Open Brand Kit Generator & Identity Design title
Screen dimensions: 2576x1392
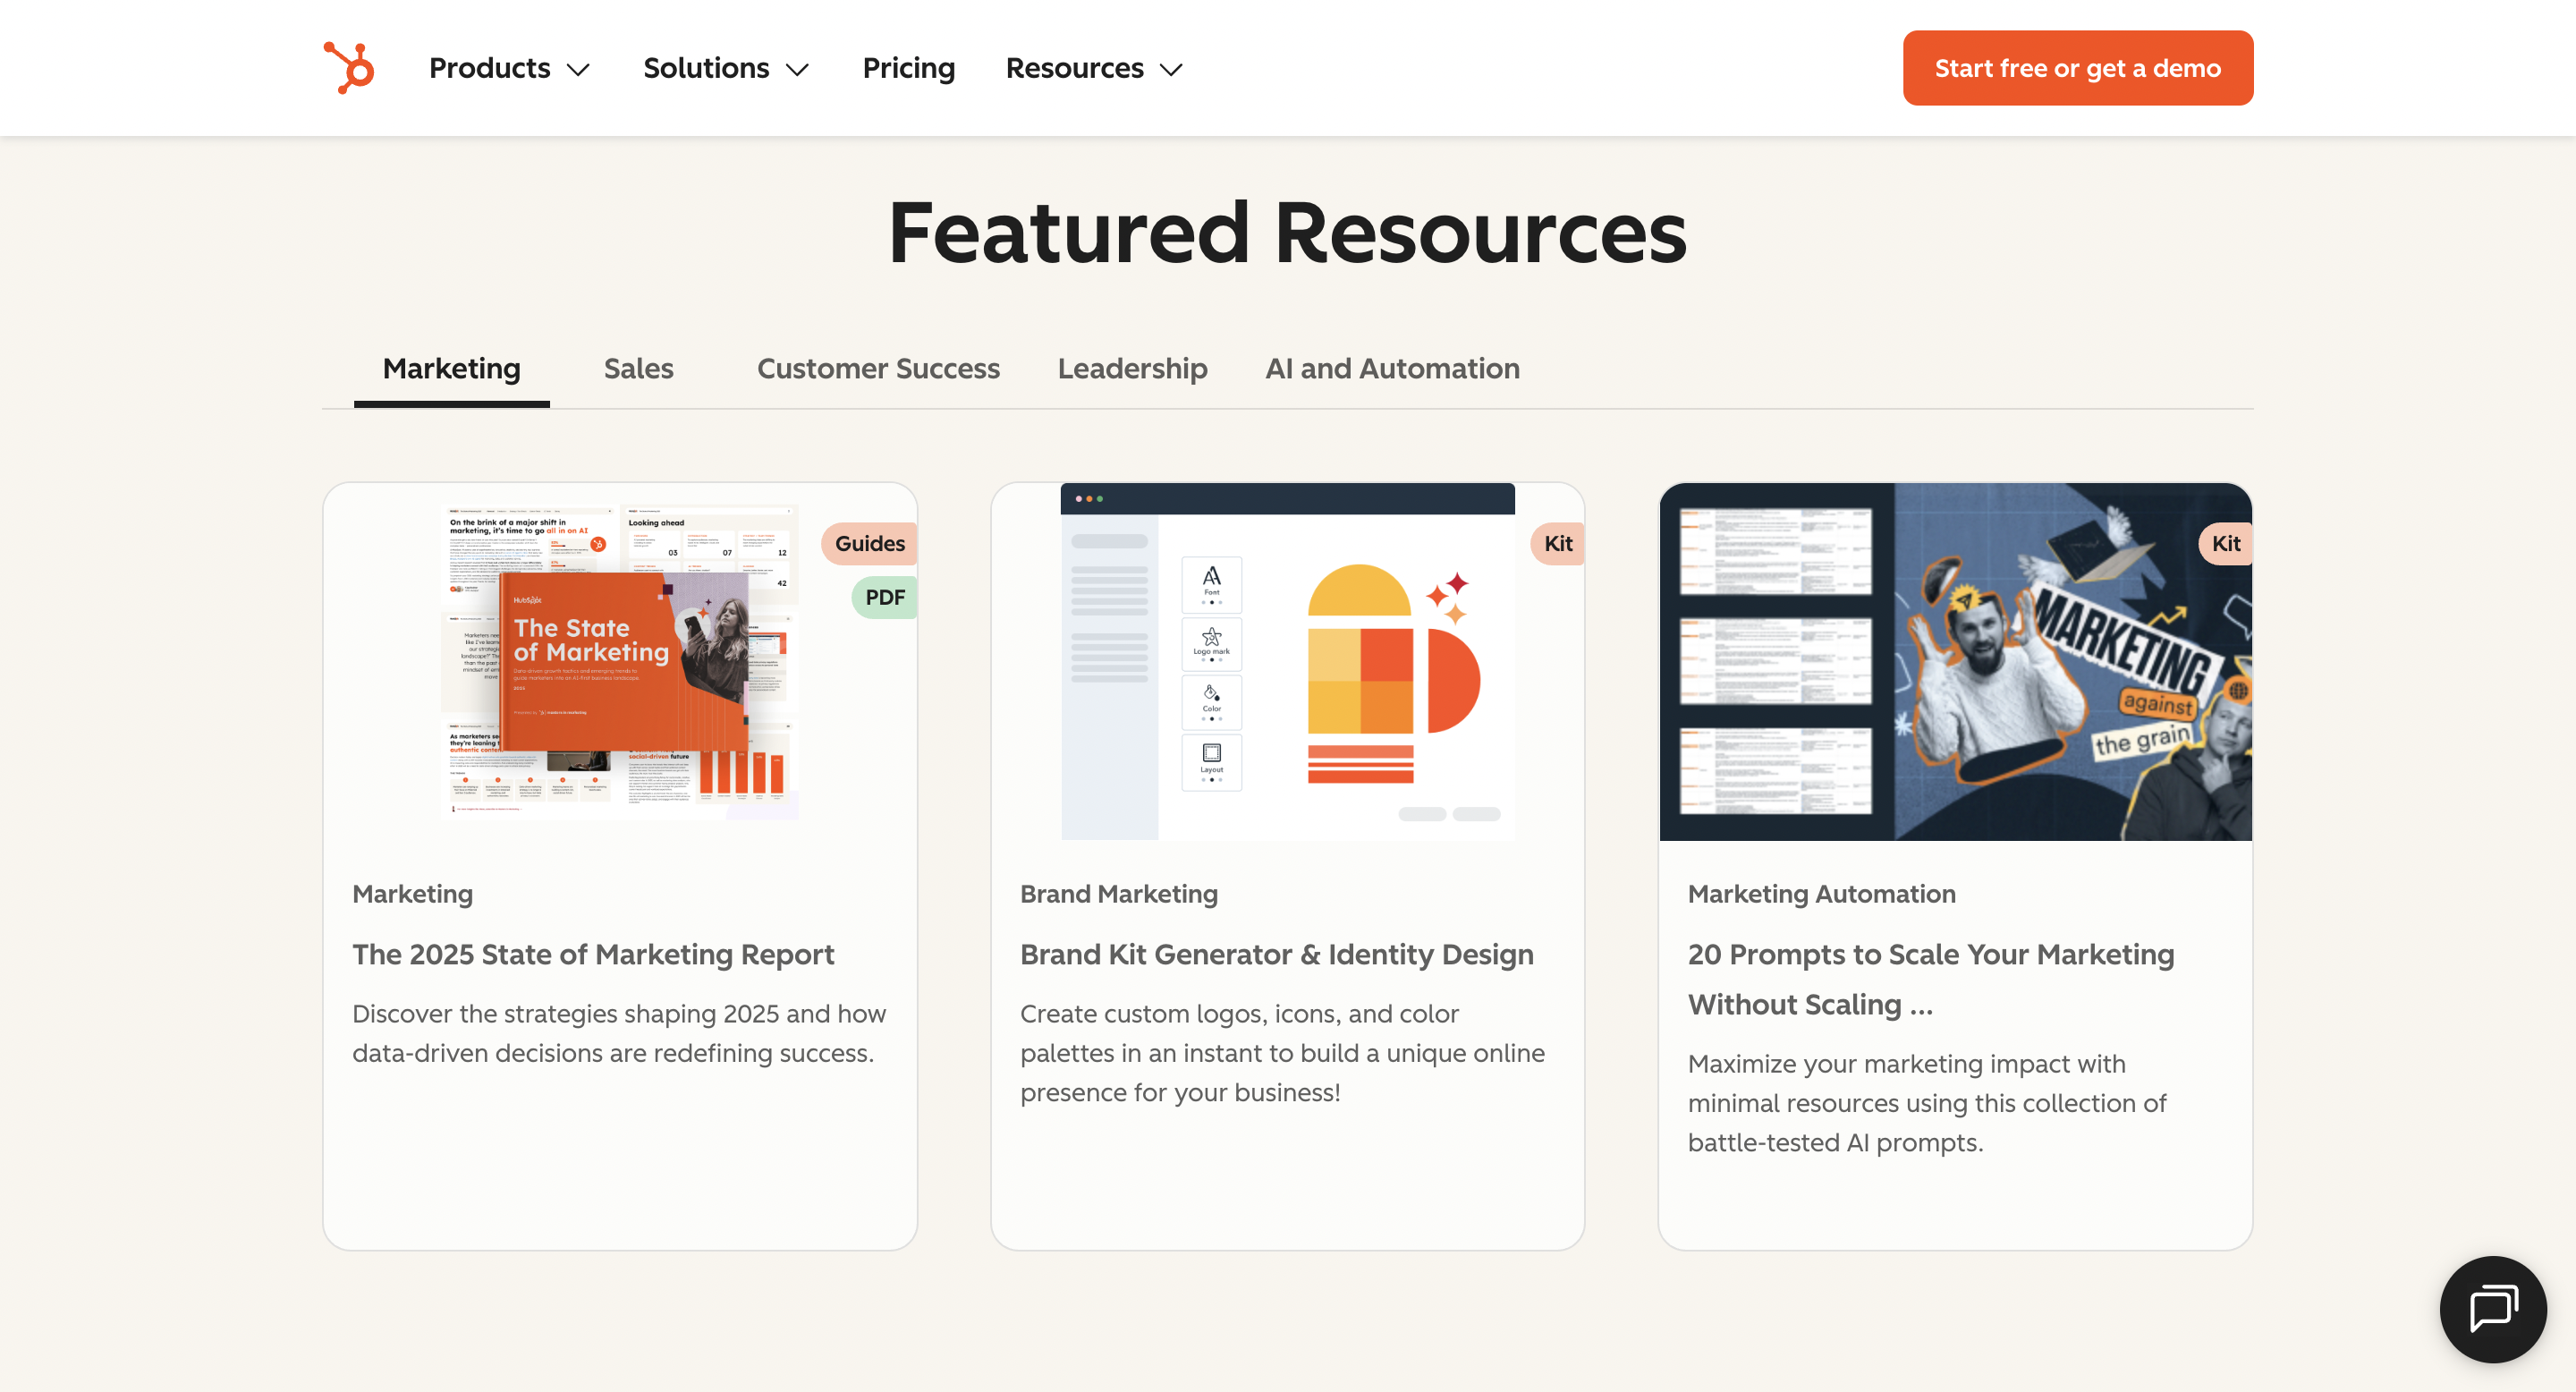click(x=1276, y=954)
